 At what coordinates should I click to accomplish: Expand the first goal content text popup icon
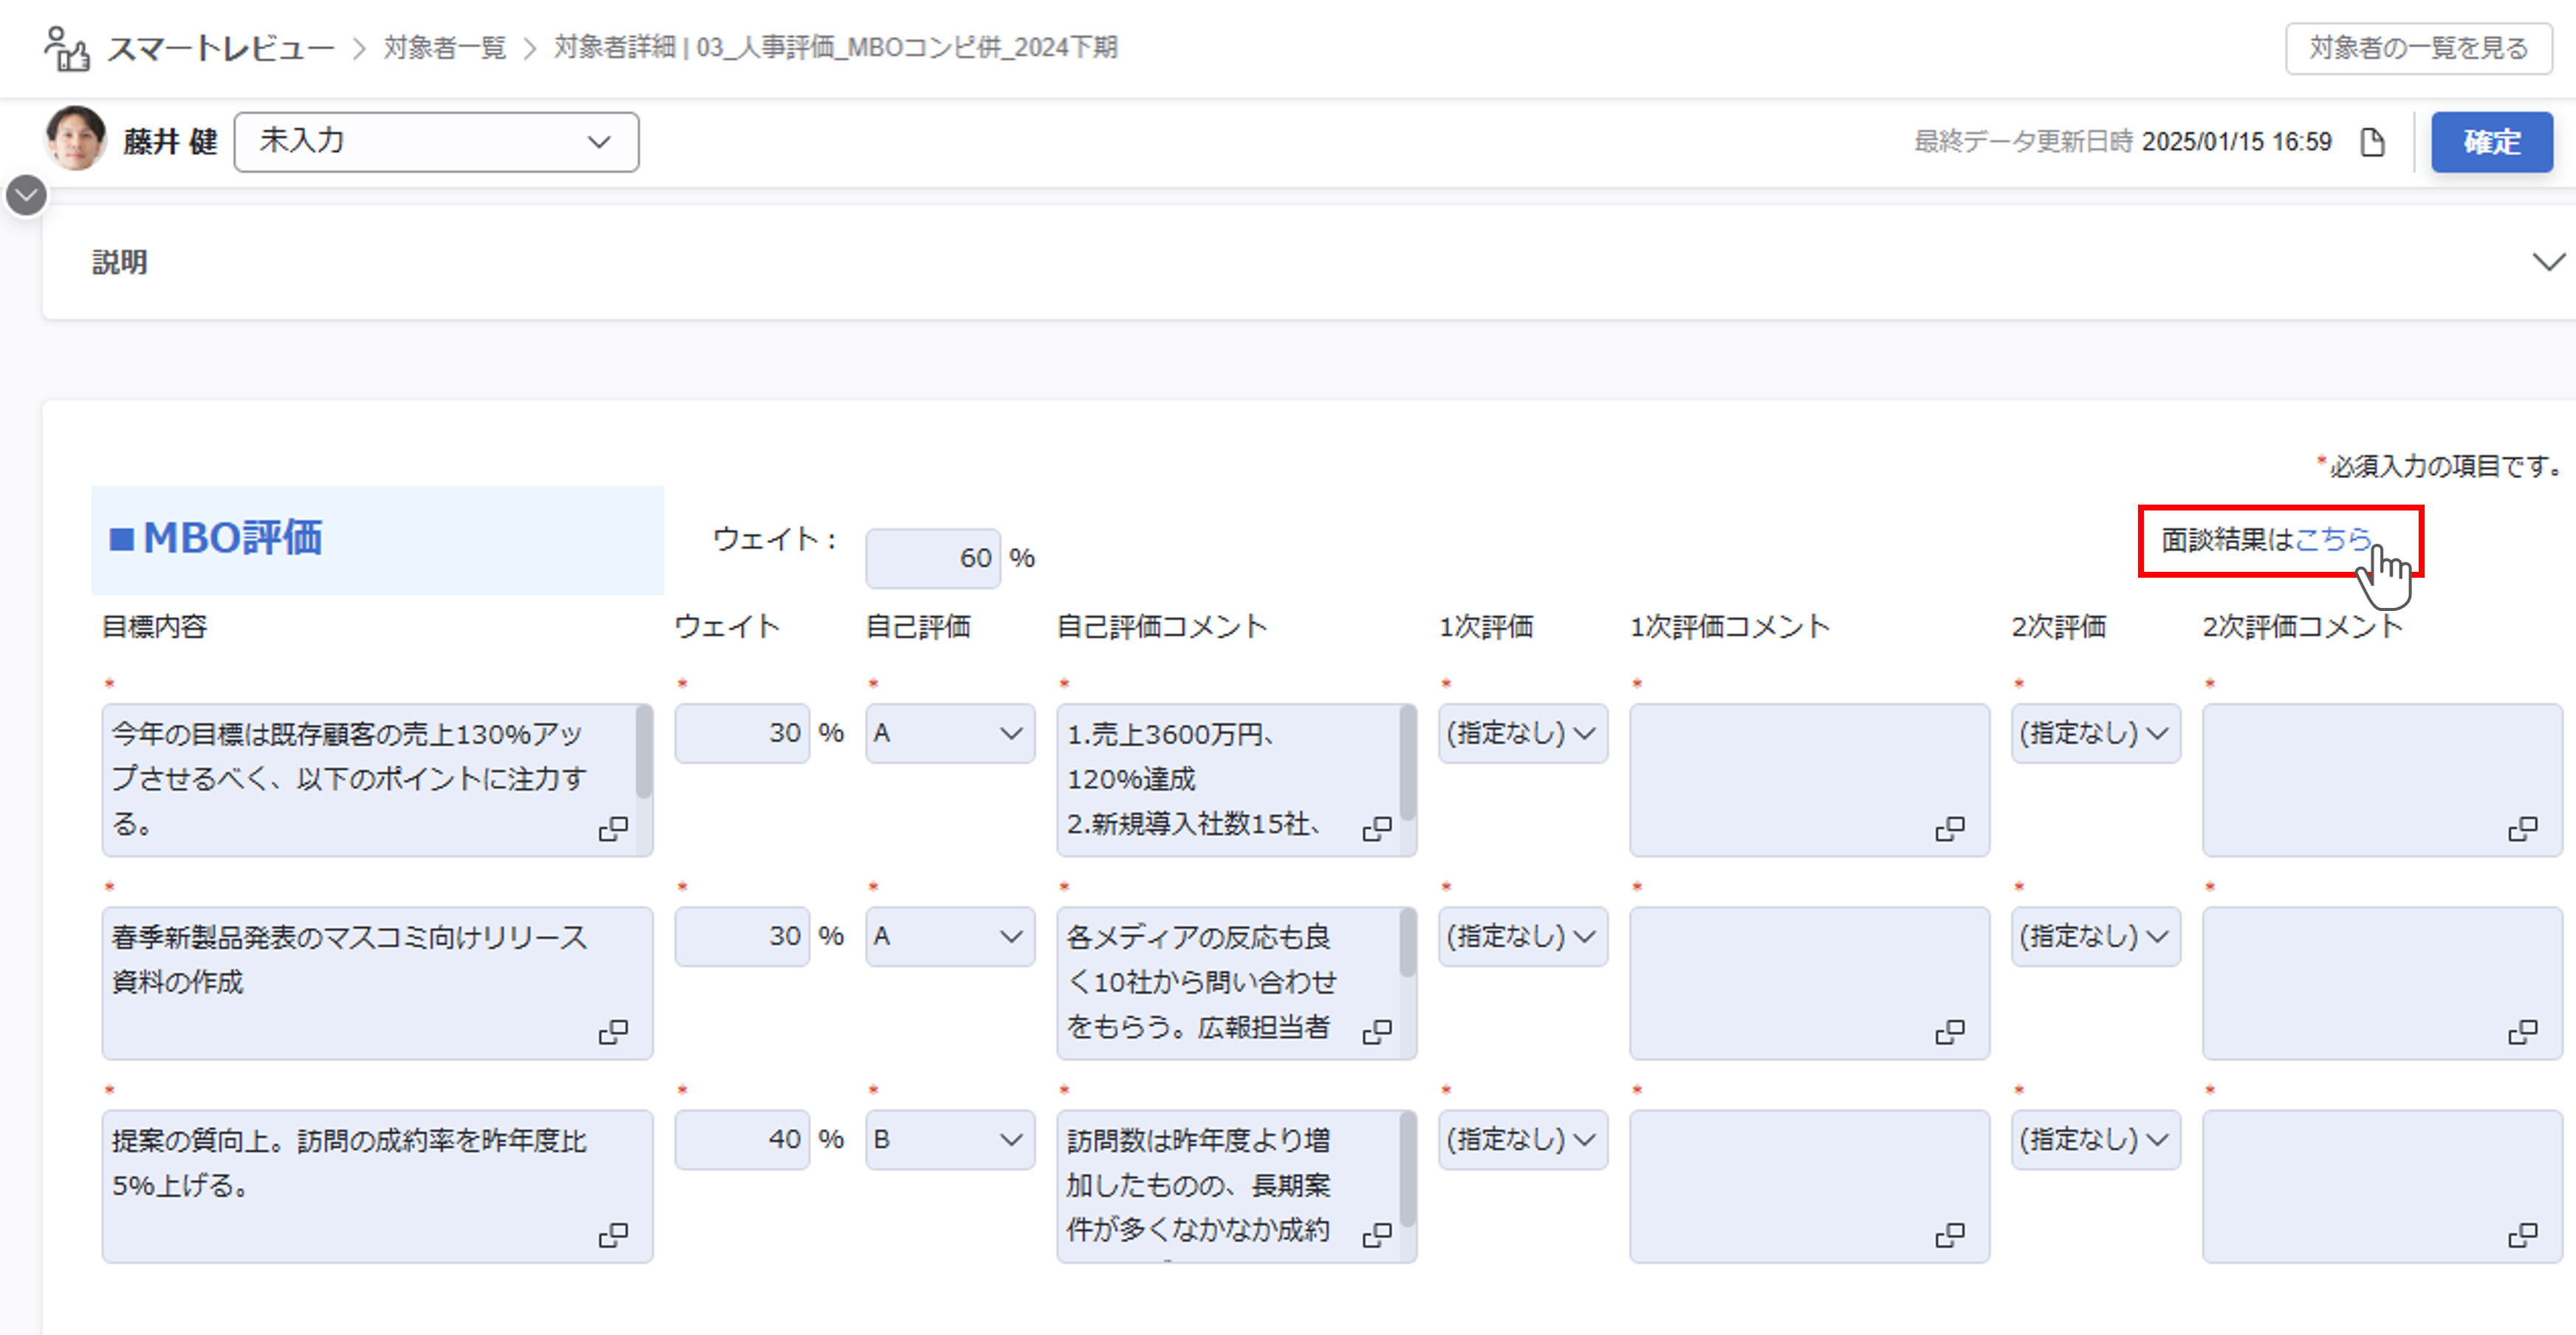(613, 828)
